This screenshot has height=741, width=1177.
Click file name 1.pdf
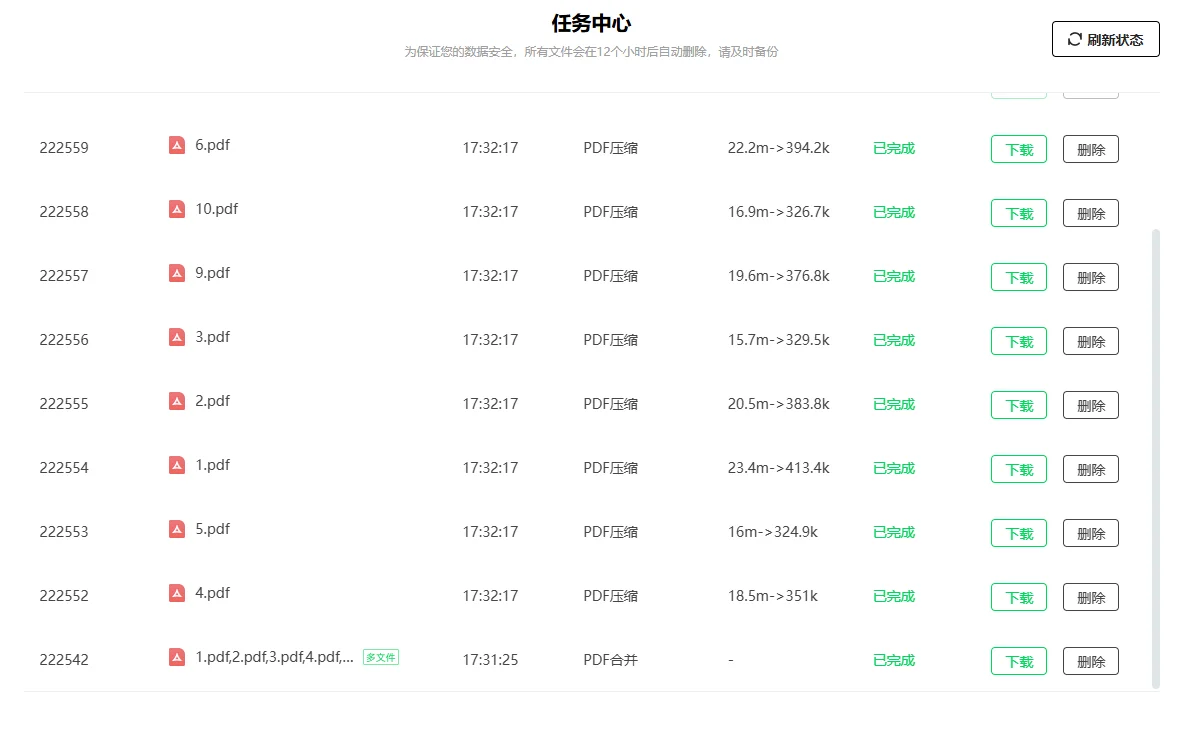point(212,465)
